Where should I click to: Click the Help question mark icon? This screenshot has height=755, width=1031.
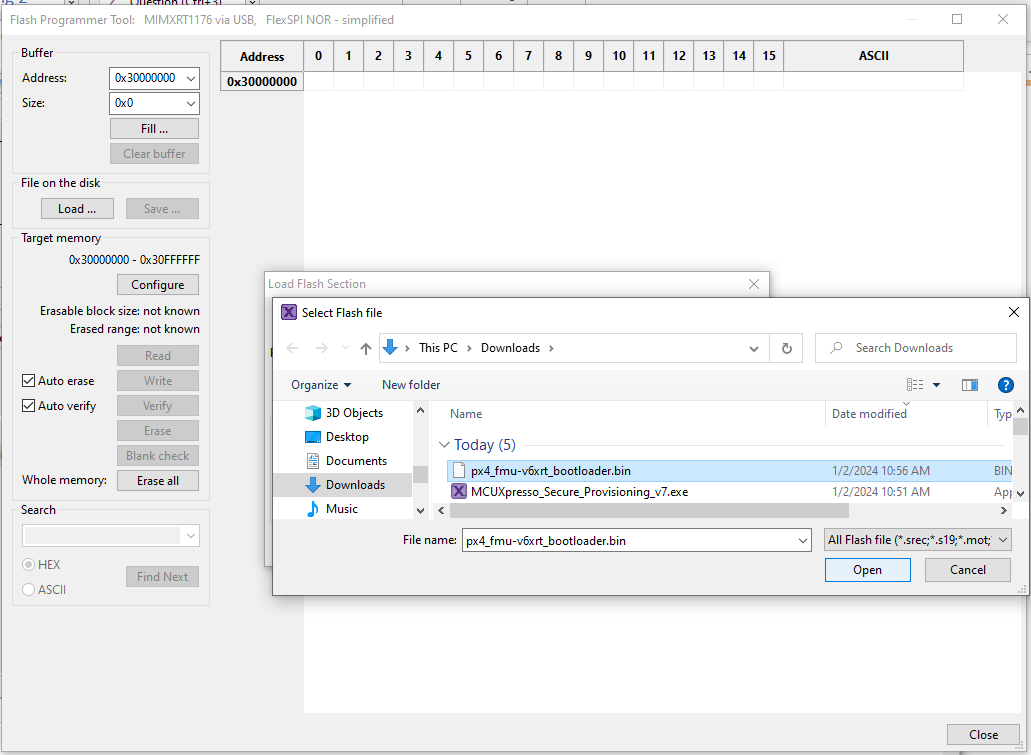(1005, 384)
